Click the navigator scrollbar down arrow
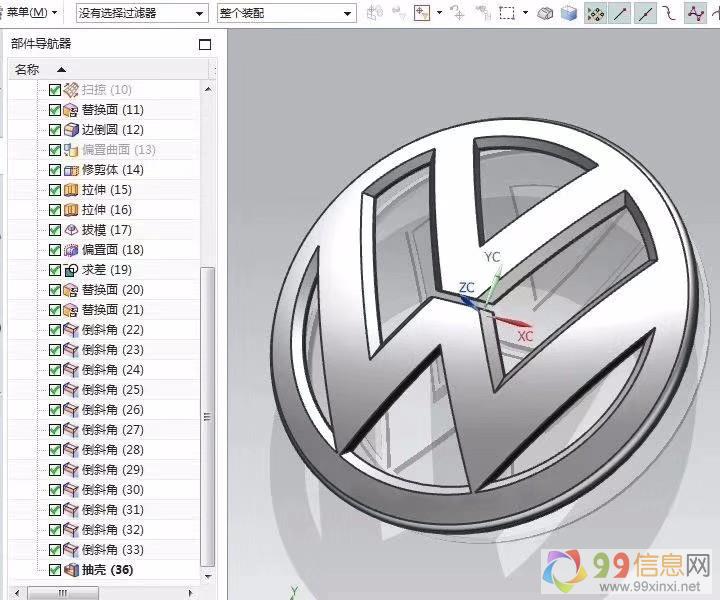Image resolution: width=720 pixels, height=600 pixels. pos(208,577)
